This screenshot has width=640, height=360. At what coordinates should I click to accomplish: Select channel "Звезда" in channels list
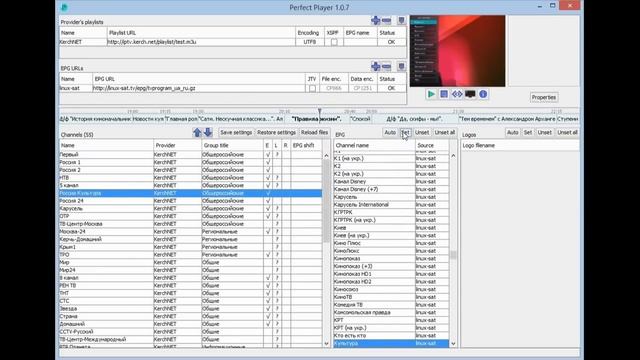click(x=190, y=309)
